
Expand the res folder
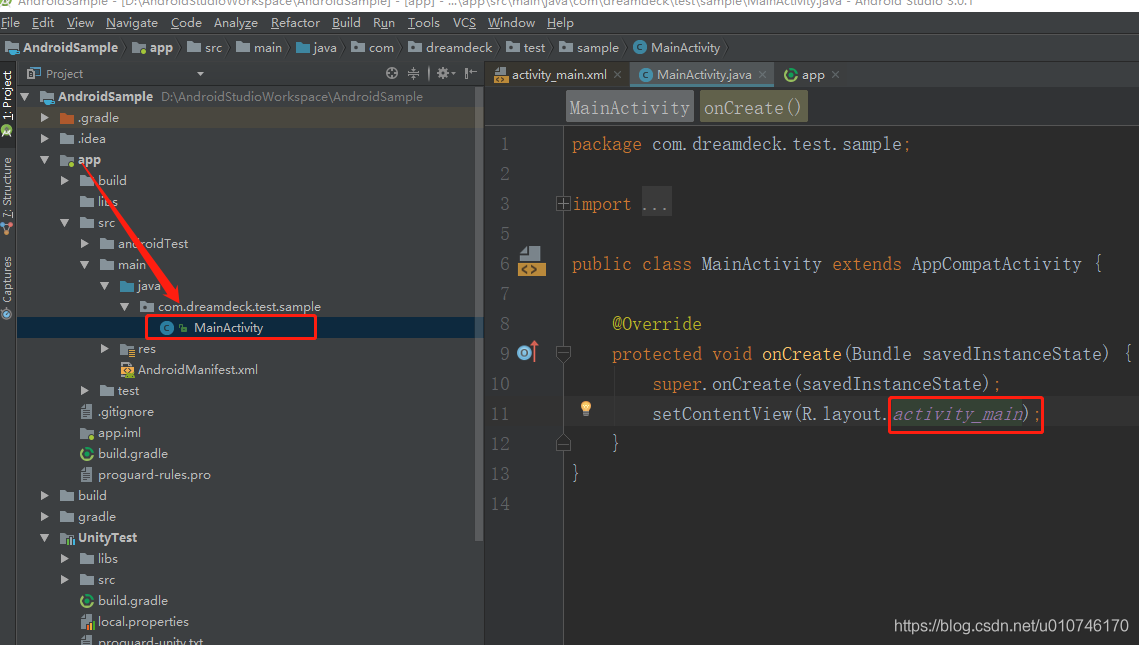click(x=105, y=349)
